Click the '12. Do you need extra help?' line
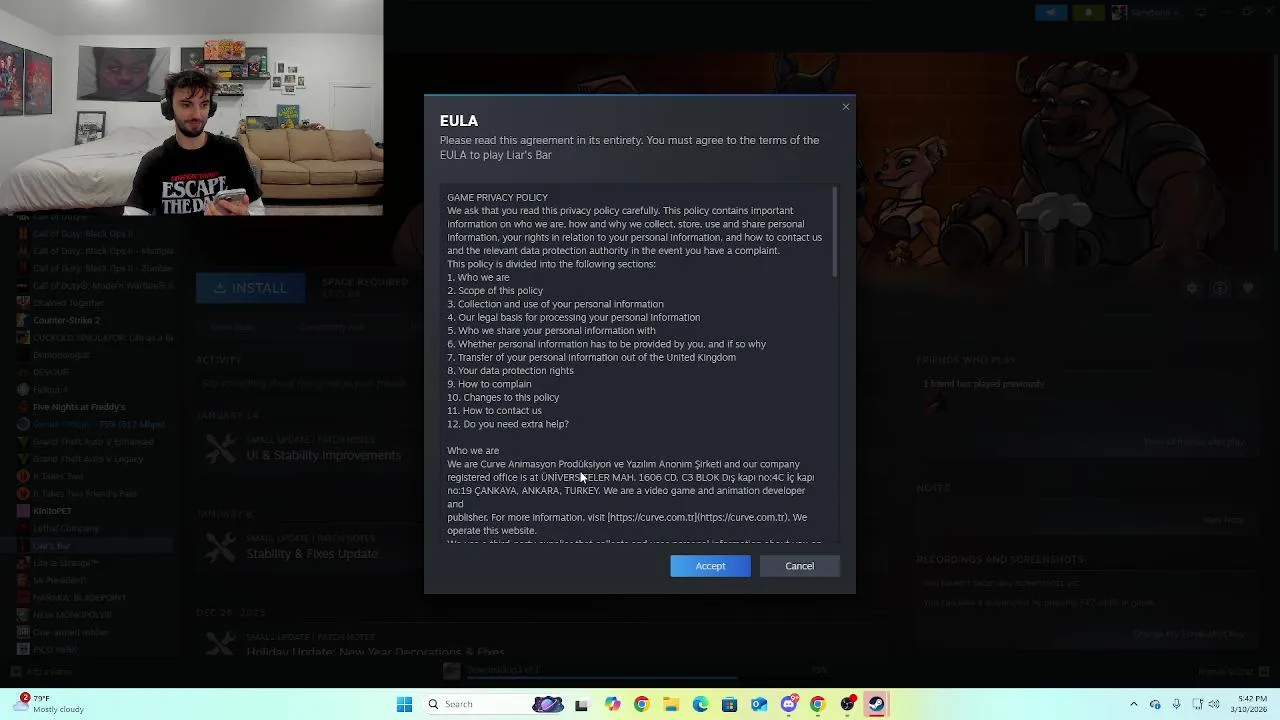Viewport: 1280px width, 720px height. [x=508, y=424]
